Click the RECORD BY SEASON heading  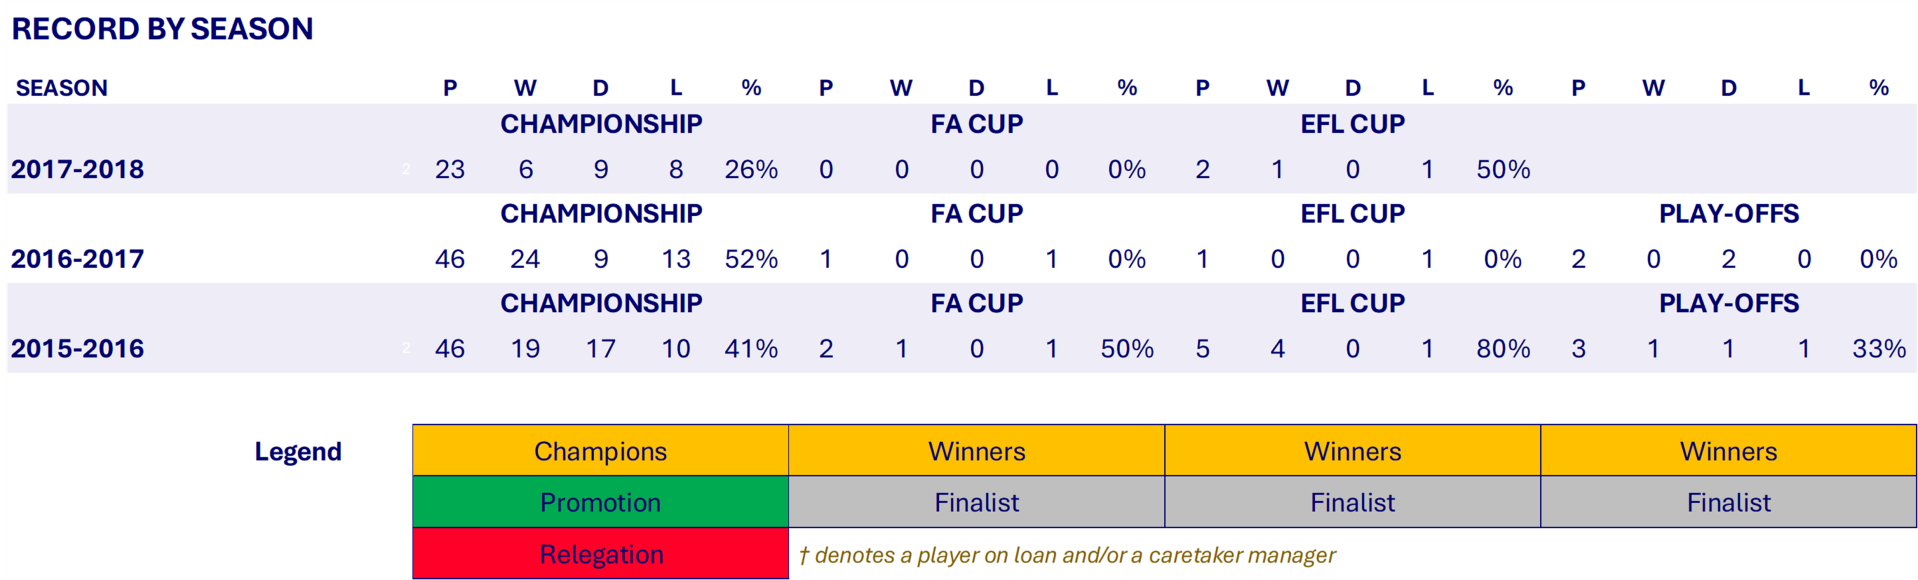pyautogui.click(x=162, y=29)
